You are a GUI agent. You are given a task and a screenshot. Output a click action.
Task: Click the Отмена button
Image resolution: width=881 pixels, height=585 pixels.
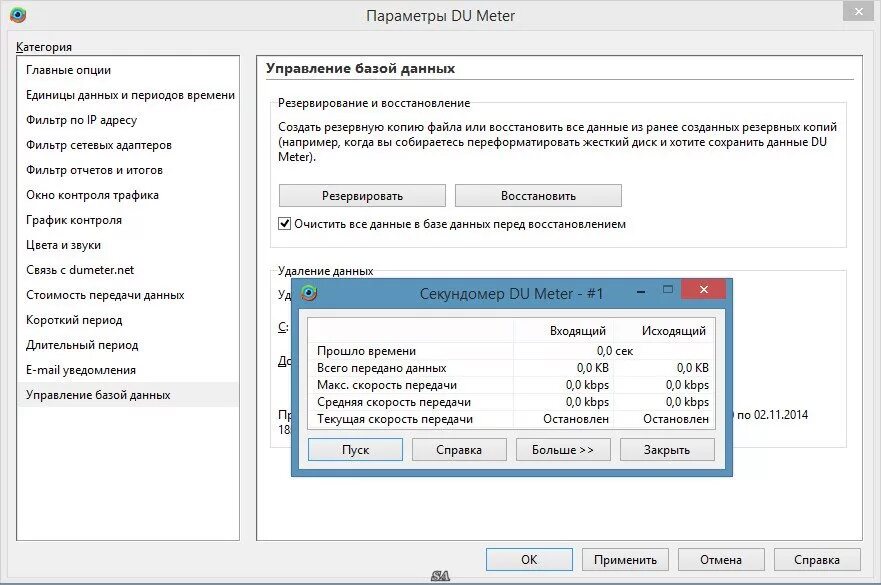721,560
